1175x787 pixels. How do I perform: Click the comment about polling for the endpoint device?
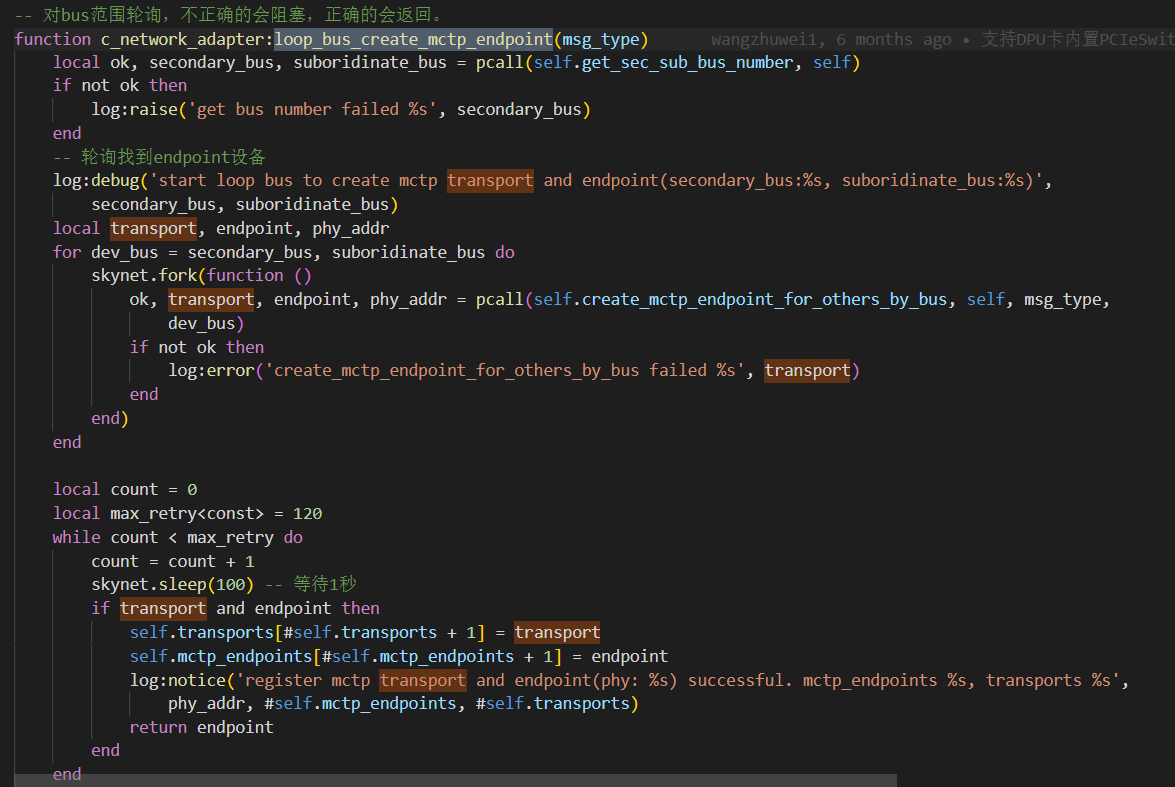[160, 157]
